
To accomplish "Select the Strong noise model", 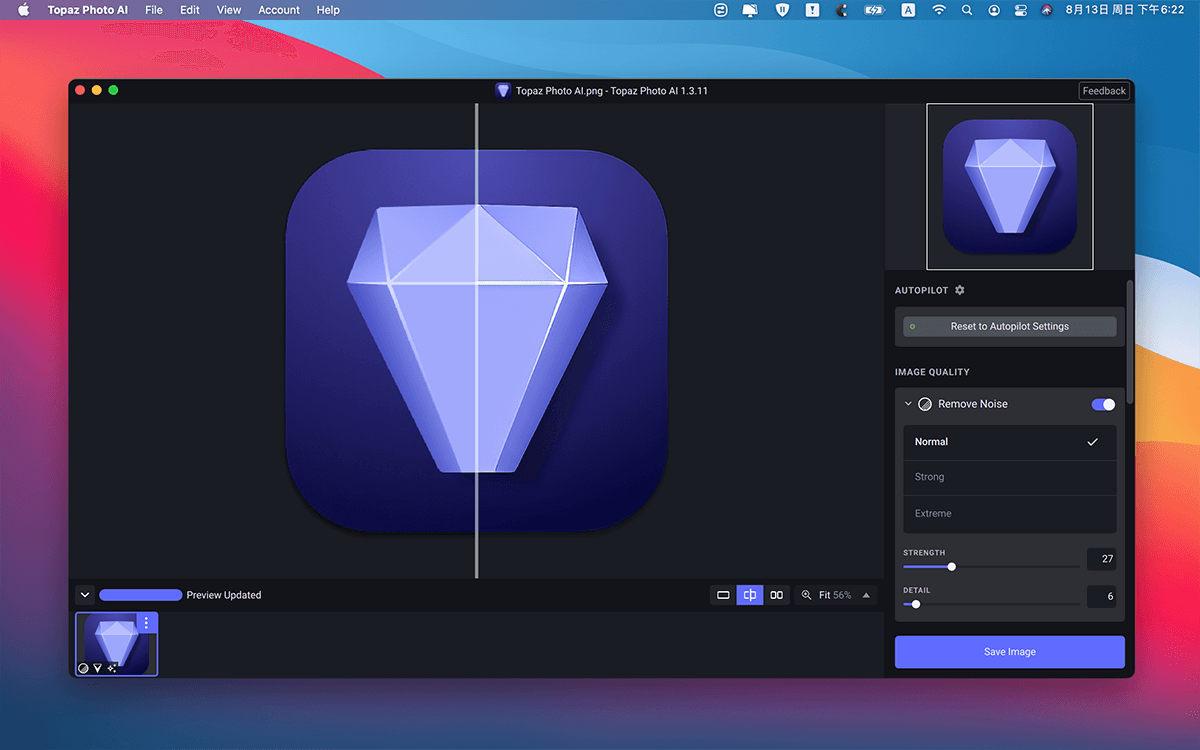I will click(x=1010, y=478).
